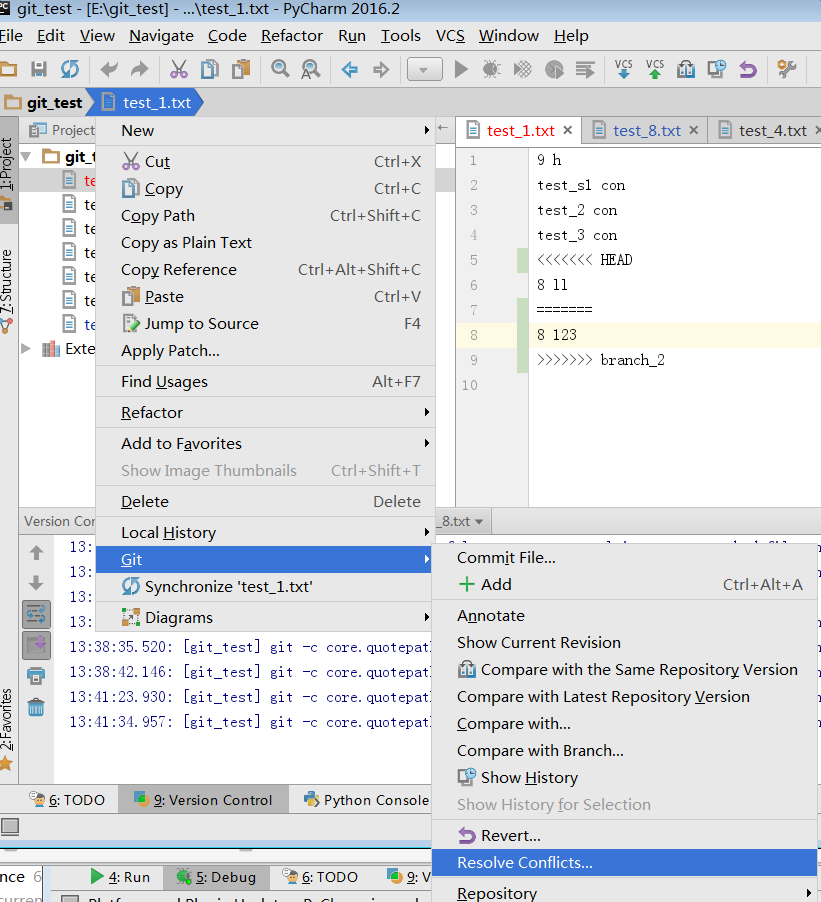Switch to the test_8.txt editor tab
The width and height of the screenshot is (821, 902).
tap(647, 131)
